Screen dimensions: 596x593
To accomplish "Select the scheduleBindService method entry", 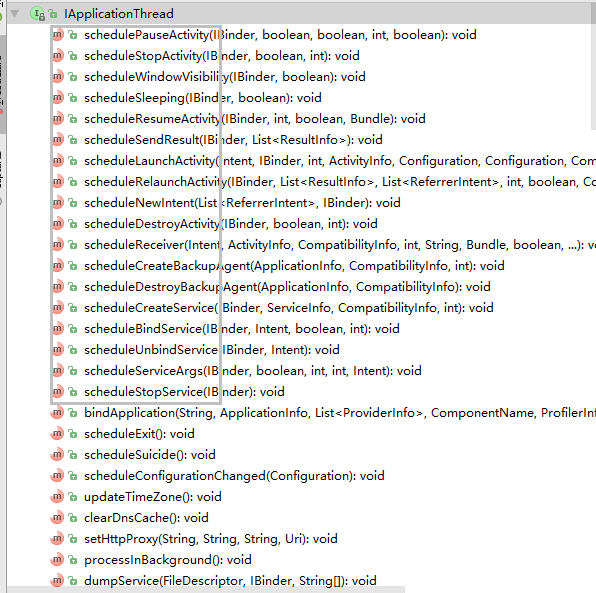I will [x=242, y=329].
